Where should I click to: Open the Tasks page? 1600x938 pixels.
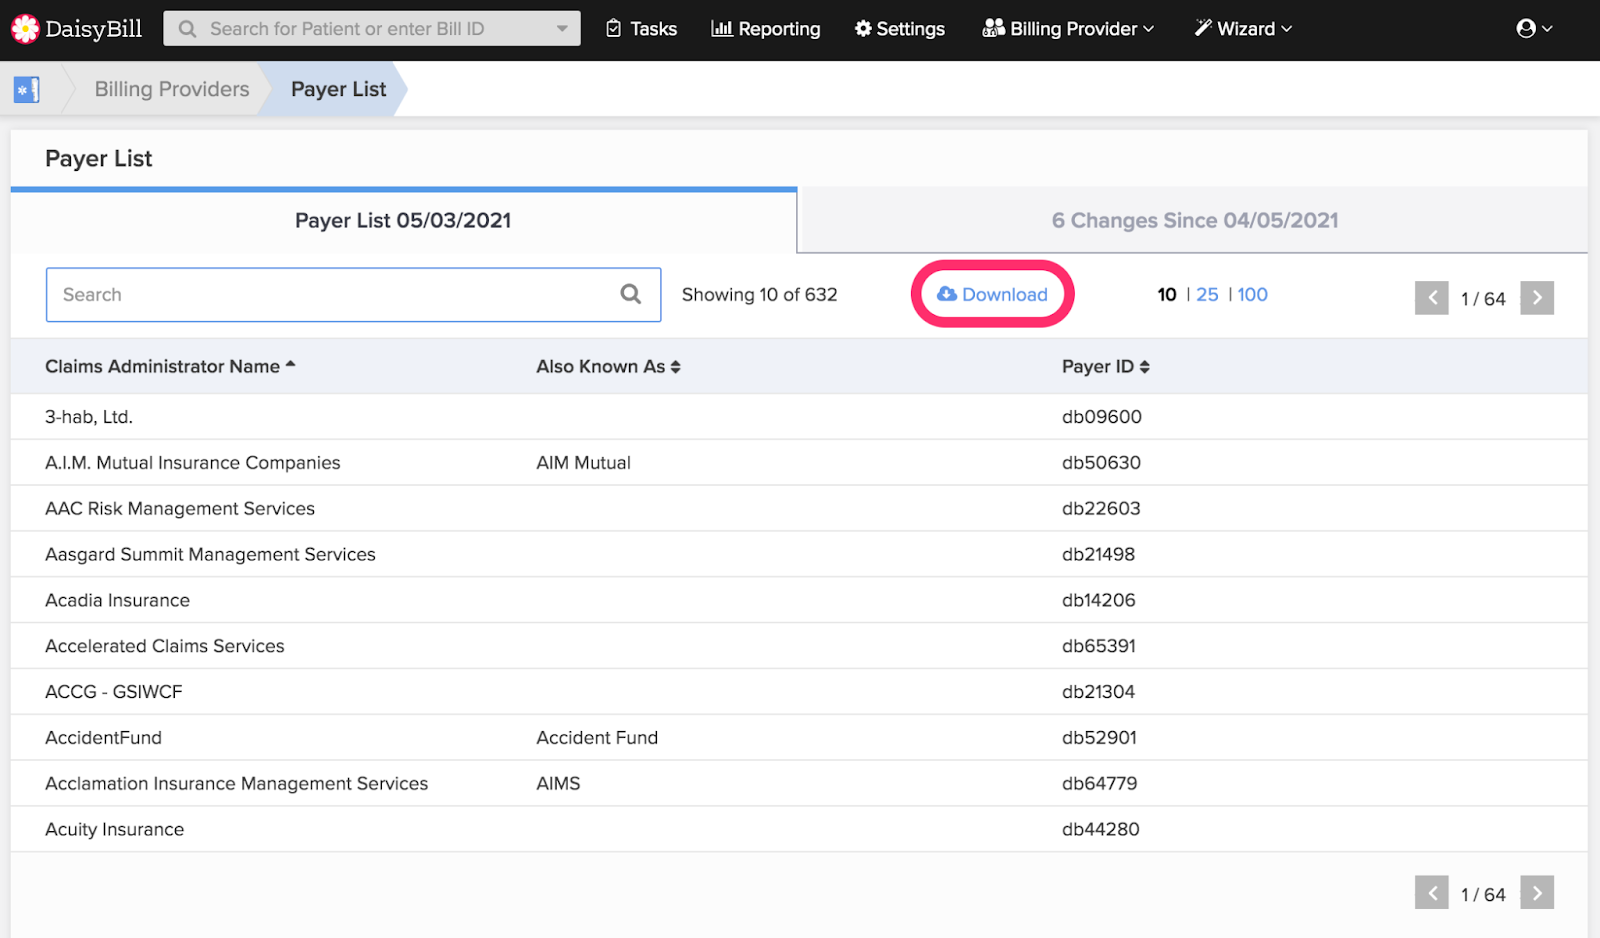pos(641,29)
